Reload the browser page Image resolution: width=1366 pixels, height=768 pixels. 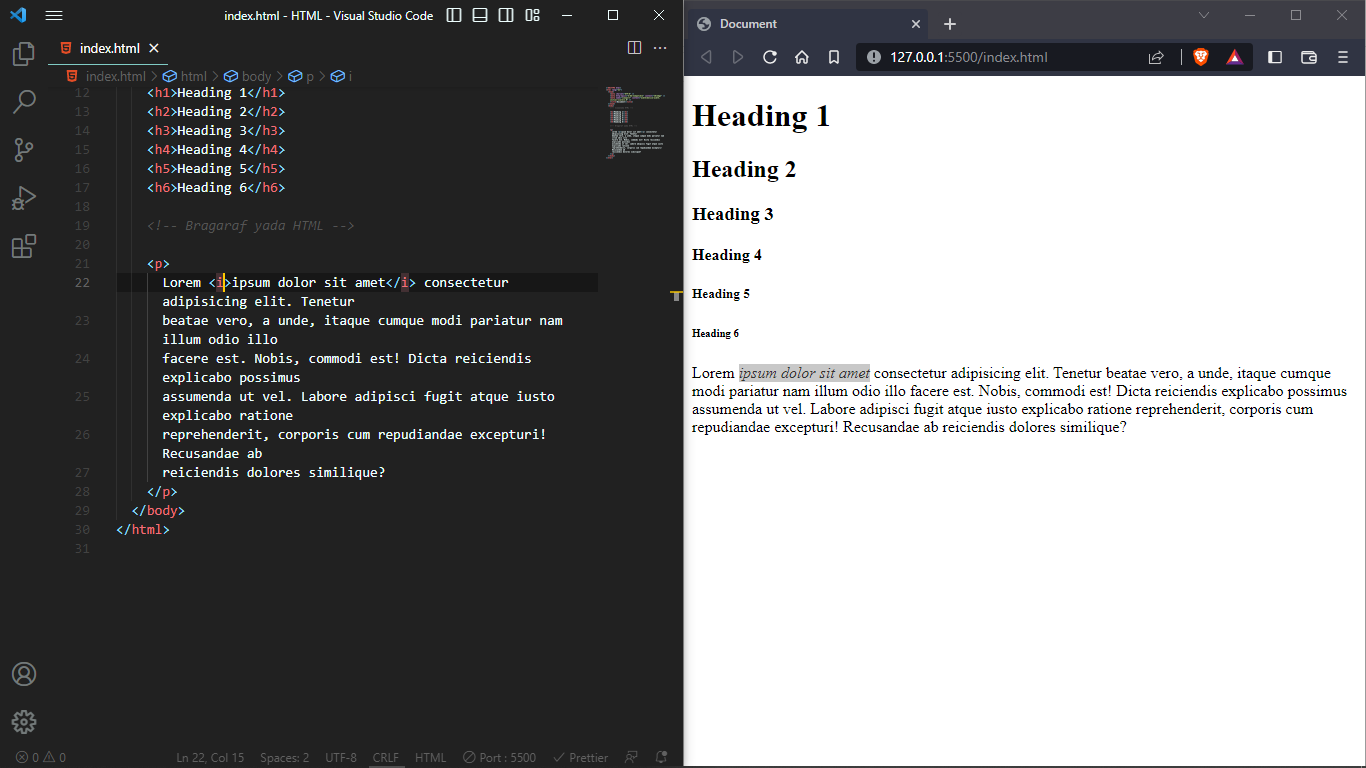[x=770, y=57]
